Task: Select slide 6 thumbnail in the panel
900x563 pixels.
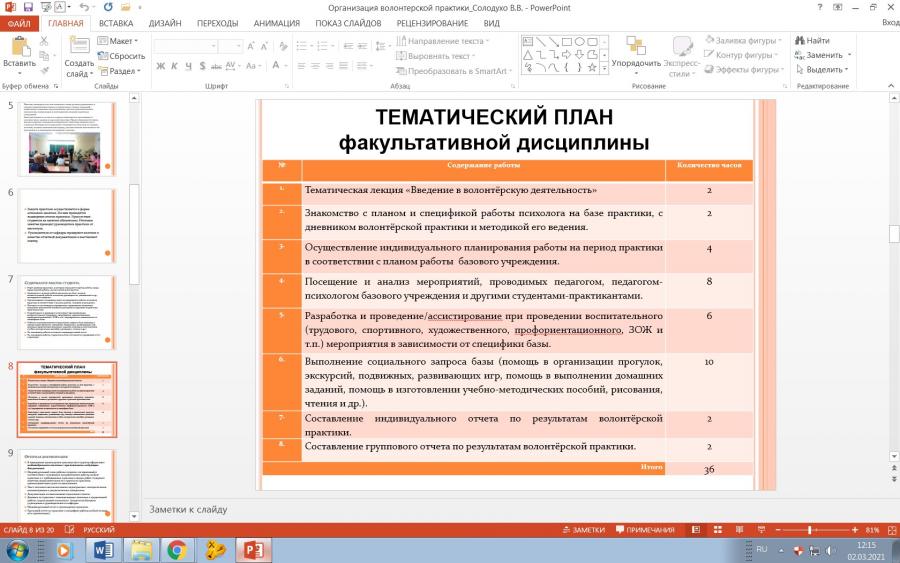Action: [67, 226]
